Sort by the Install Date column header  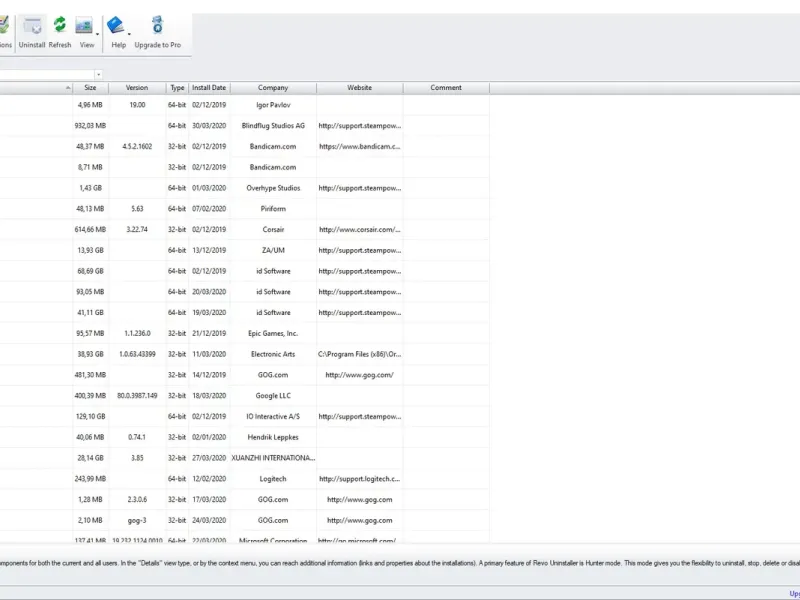pyautogui.click(x=209, y=88)
